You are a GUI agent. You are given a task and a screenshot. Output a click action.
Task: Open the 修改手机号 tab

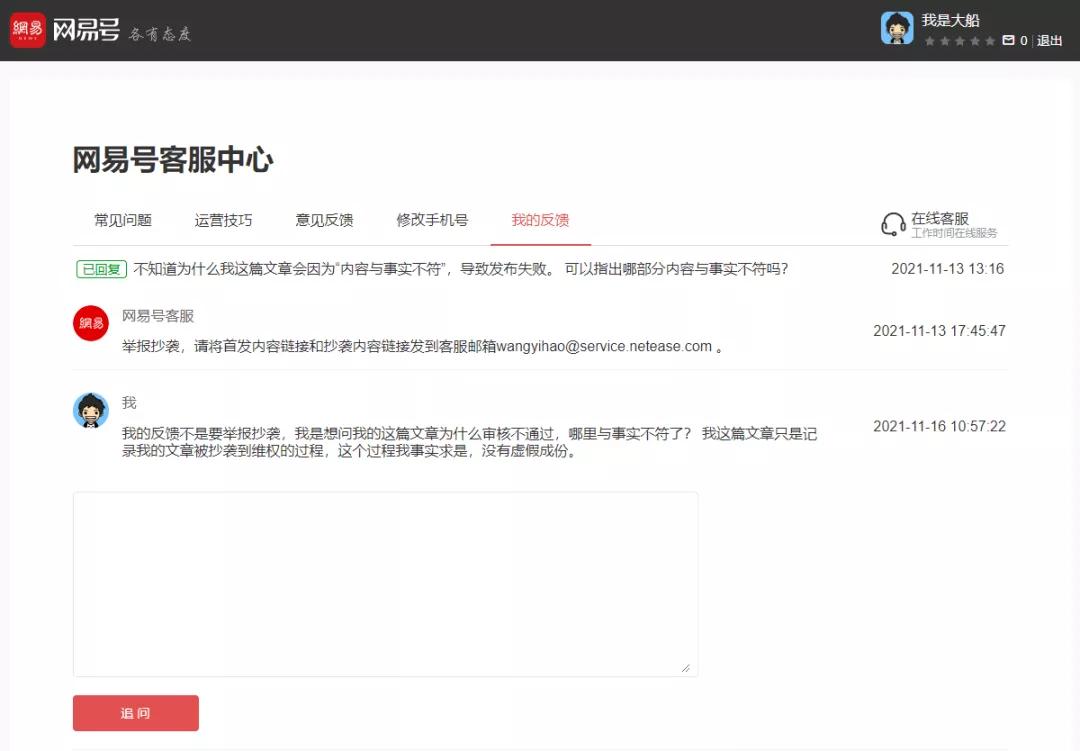tap(433, 220)
